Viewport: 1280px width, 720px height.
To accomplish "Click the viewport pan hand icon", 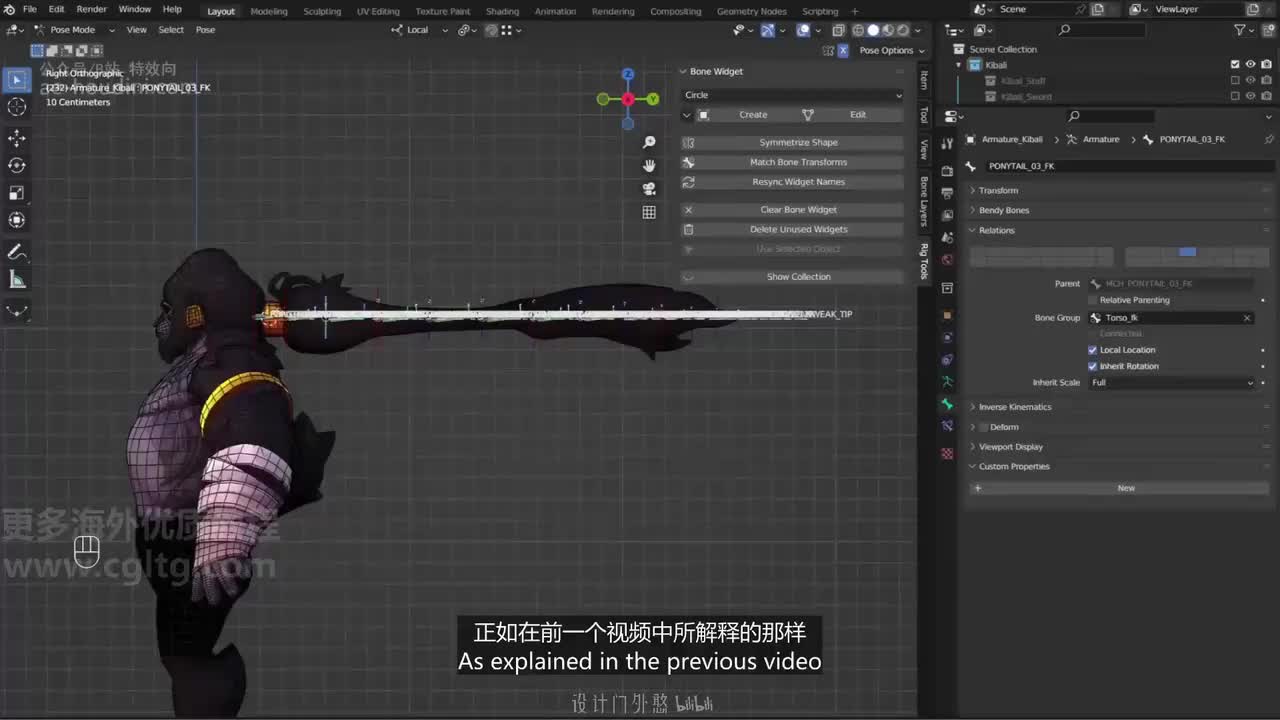I will (649, 166).
